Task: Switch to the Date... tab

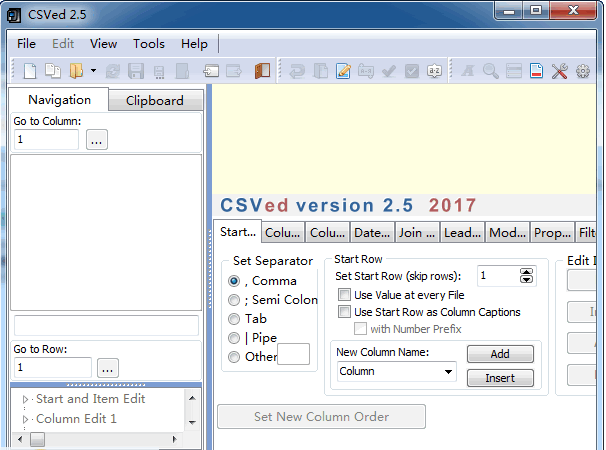Action: (372, 233)
